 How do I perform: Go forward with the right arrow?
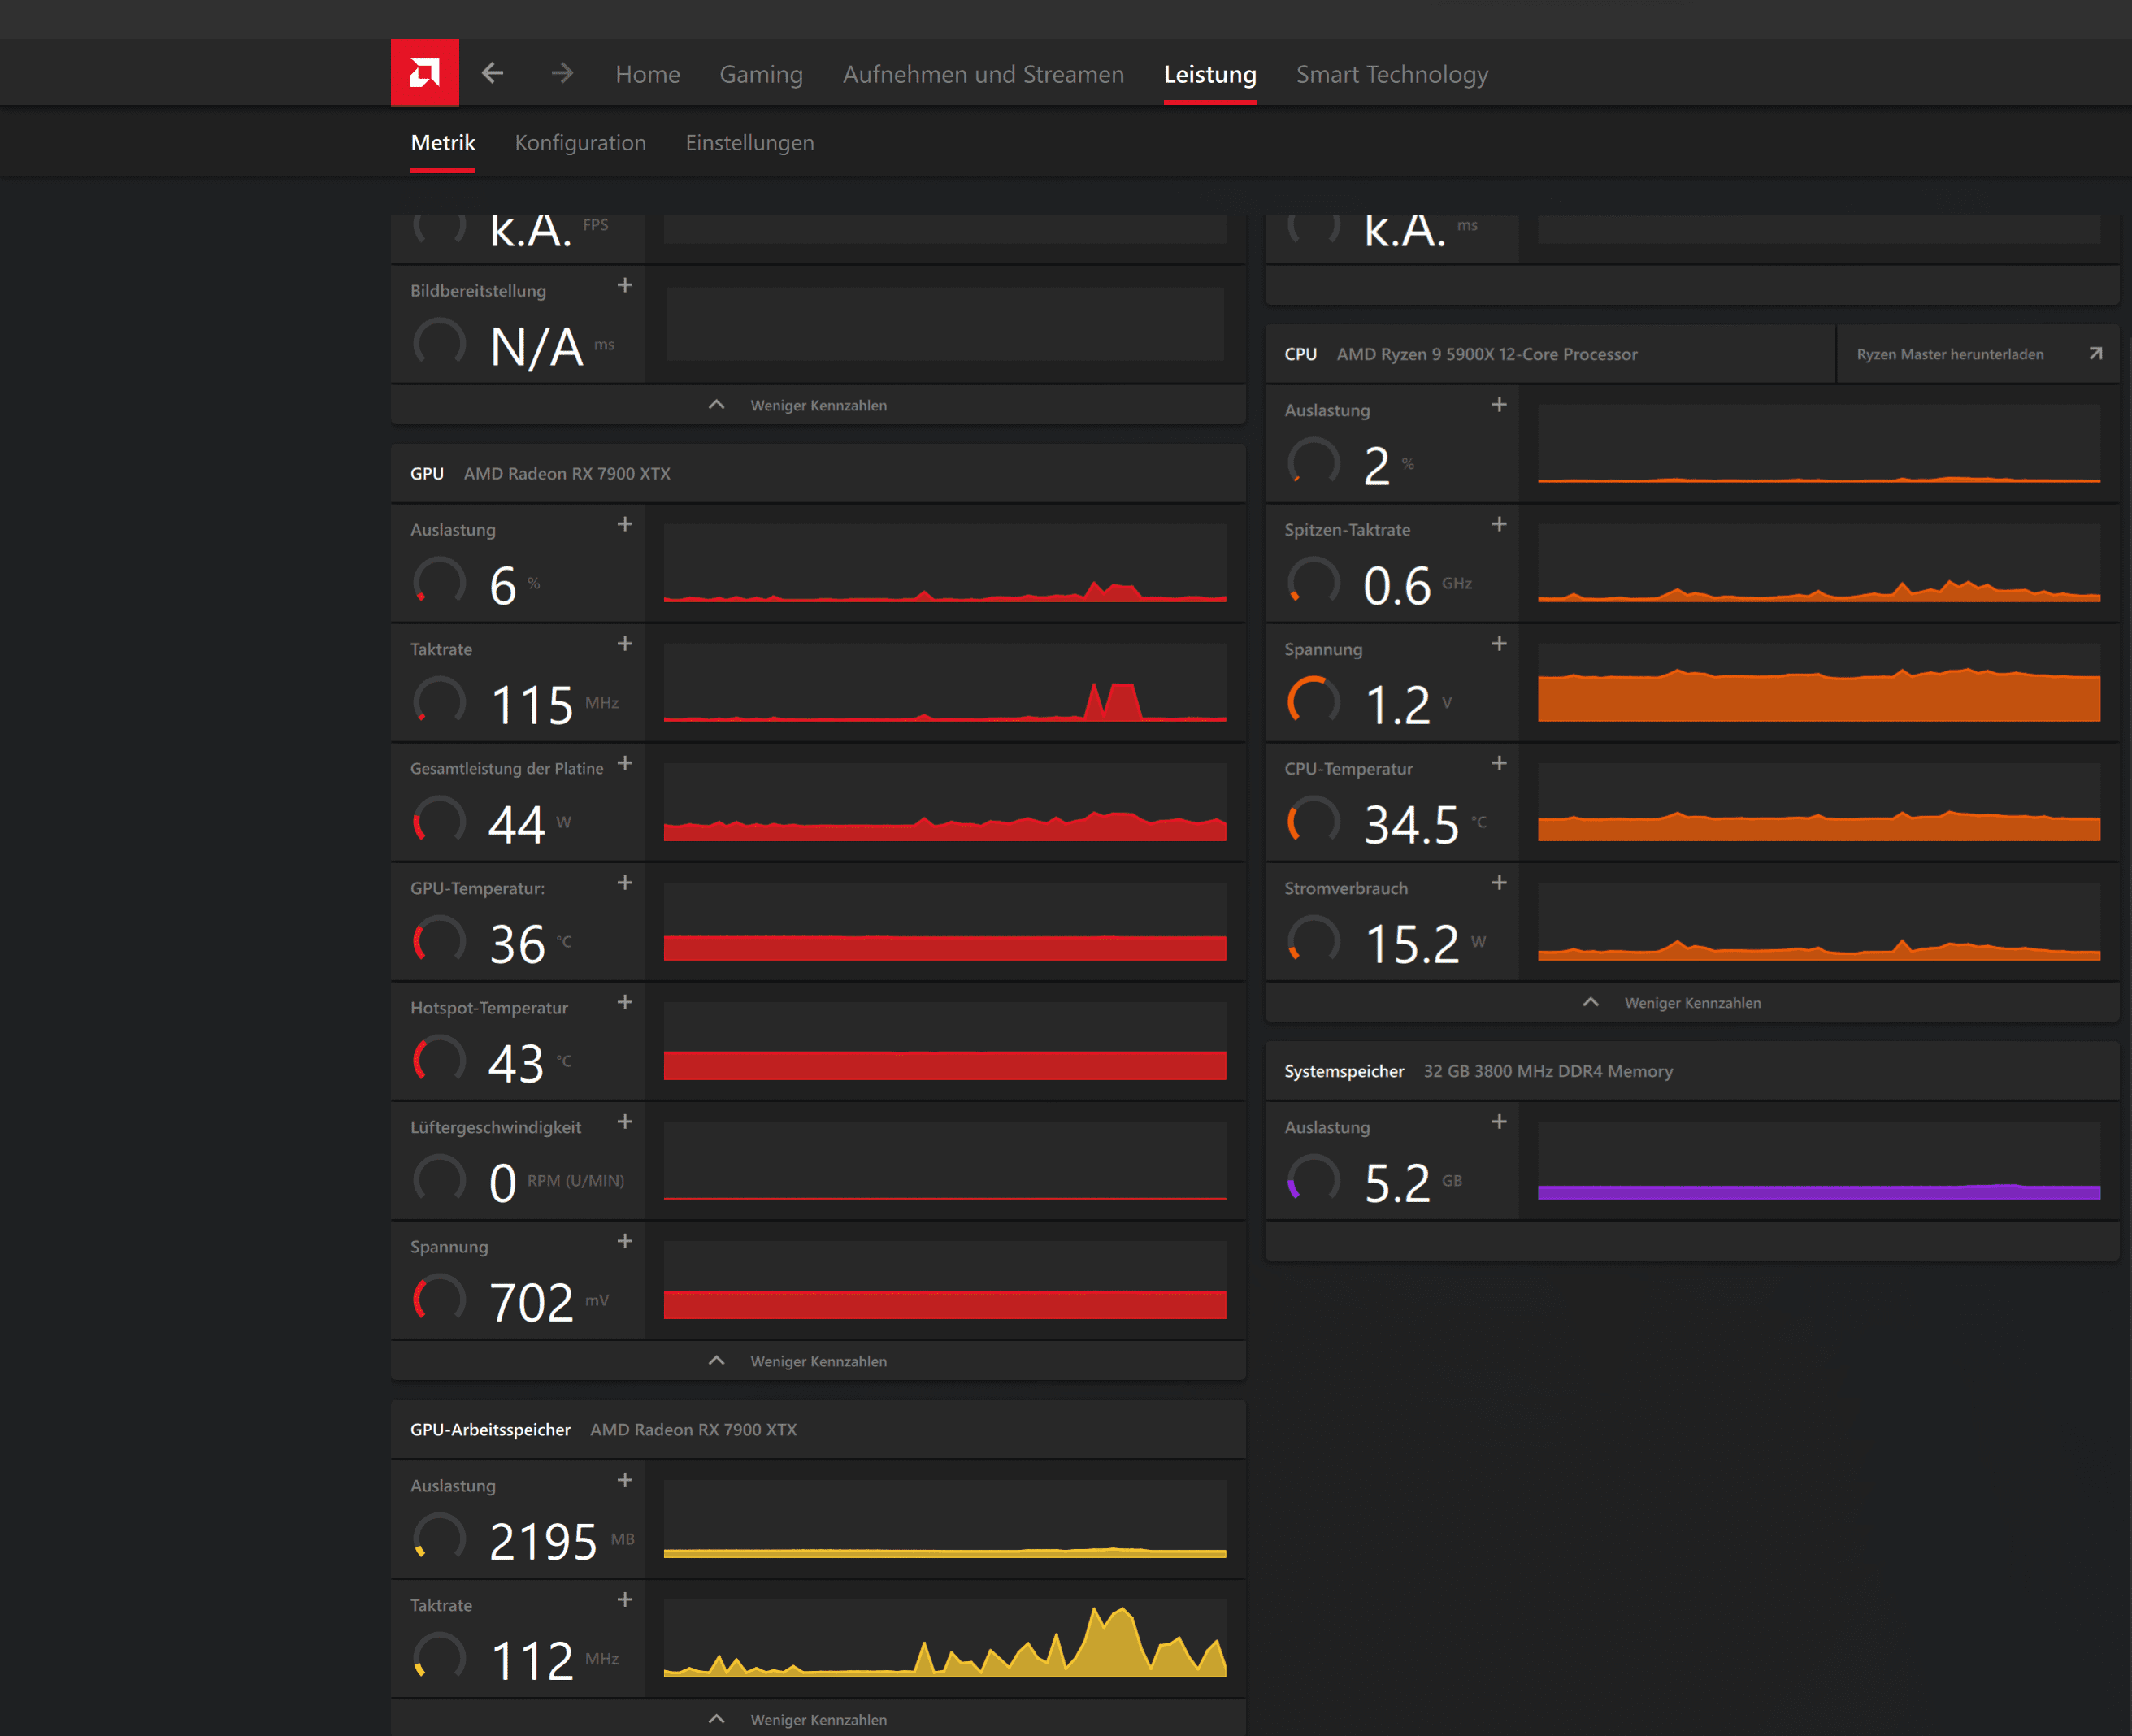pyautogui.click(x=562, y=73)
